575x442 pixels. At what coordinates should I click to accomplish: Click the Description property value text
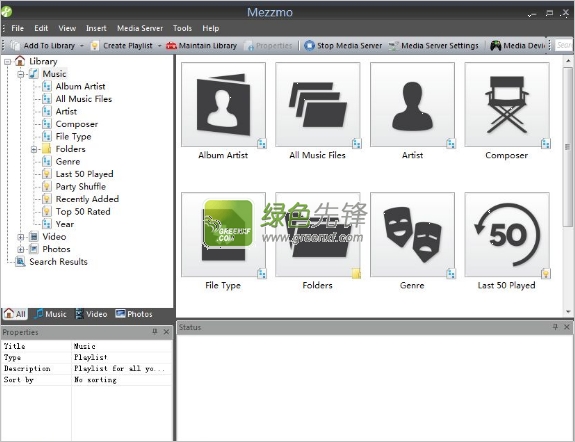coord(120,368)
